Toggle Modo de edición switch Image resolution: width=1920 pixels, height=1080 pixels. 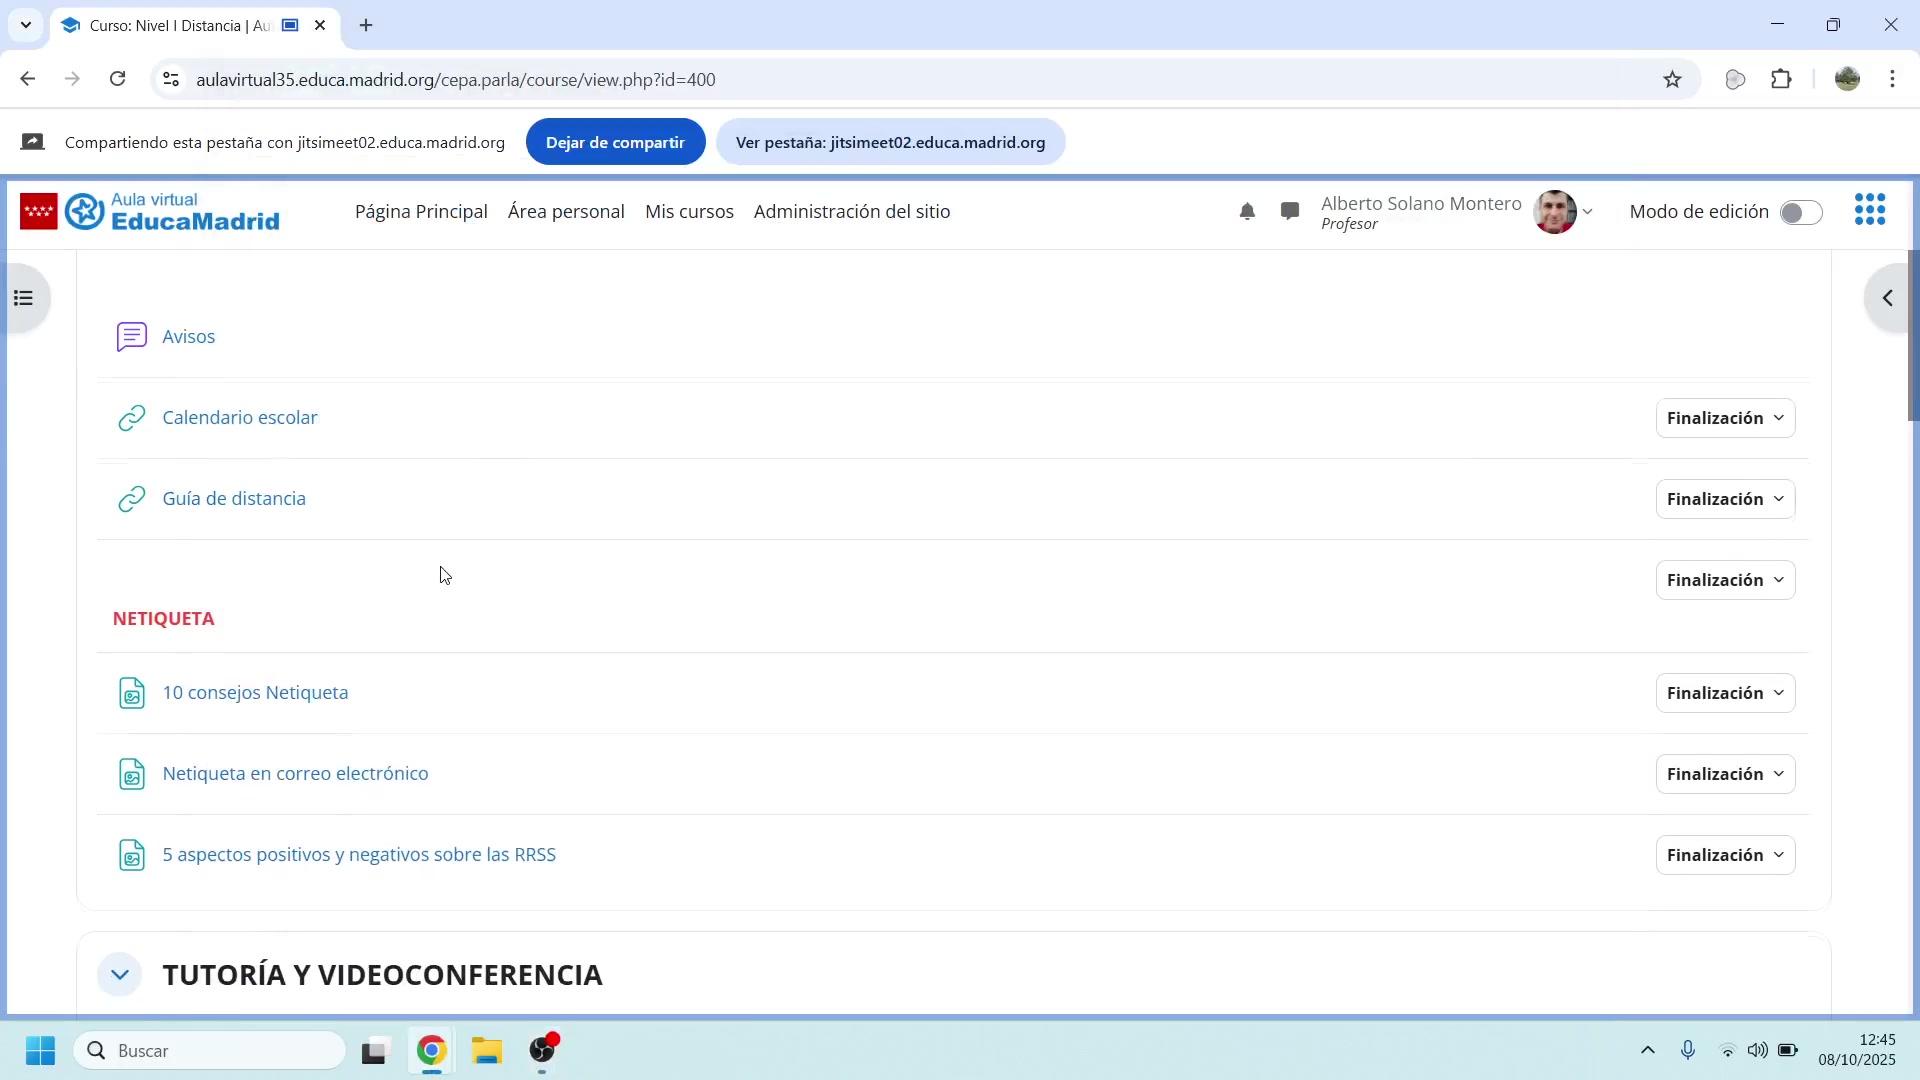pos(1801,213)
